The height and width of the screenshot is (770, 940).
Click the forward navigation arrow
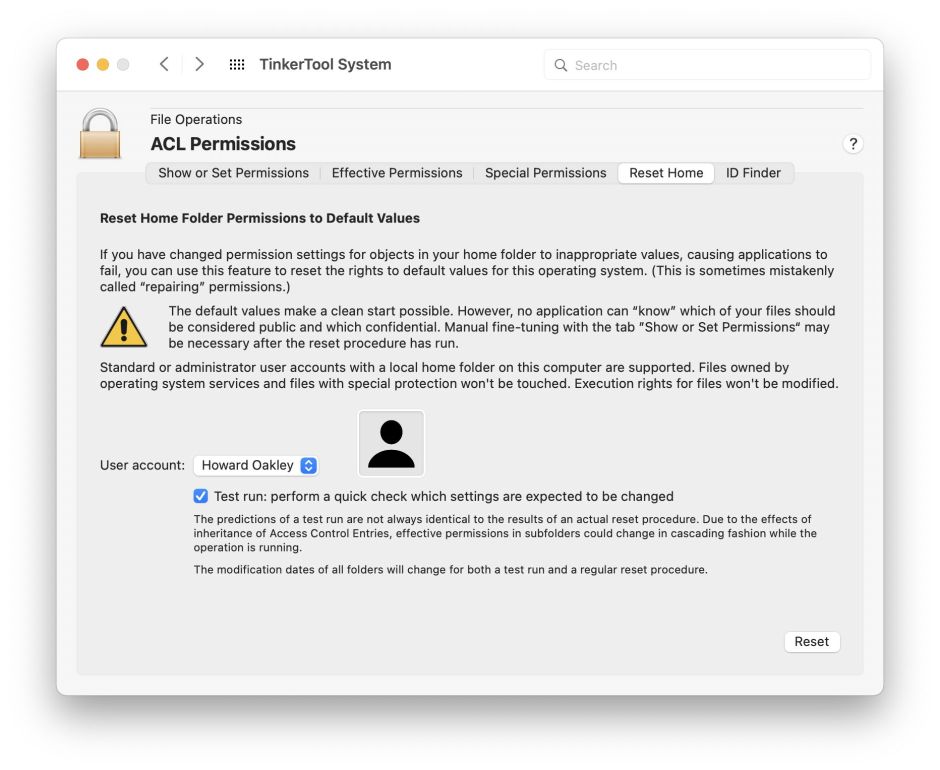pyautogui.click(x=199, y=65)
